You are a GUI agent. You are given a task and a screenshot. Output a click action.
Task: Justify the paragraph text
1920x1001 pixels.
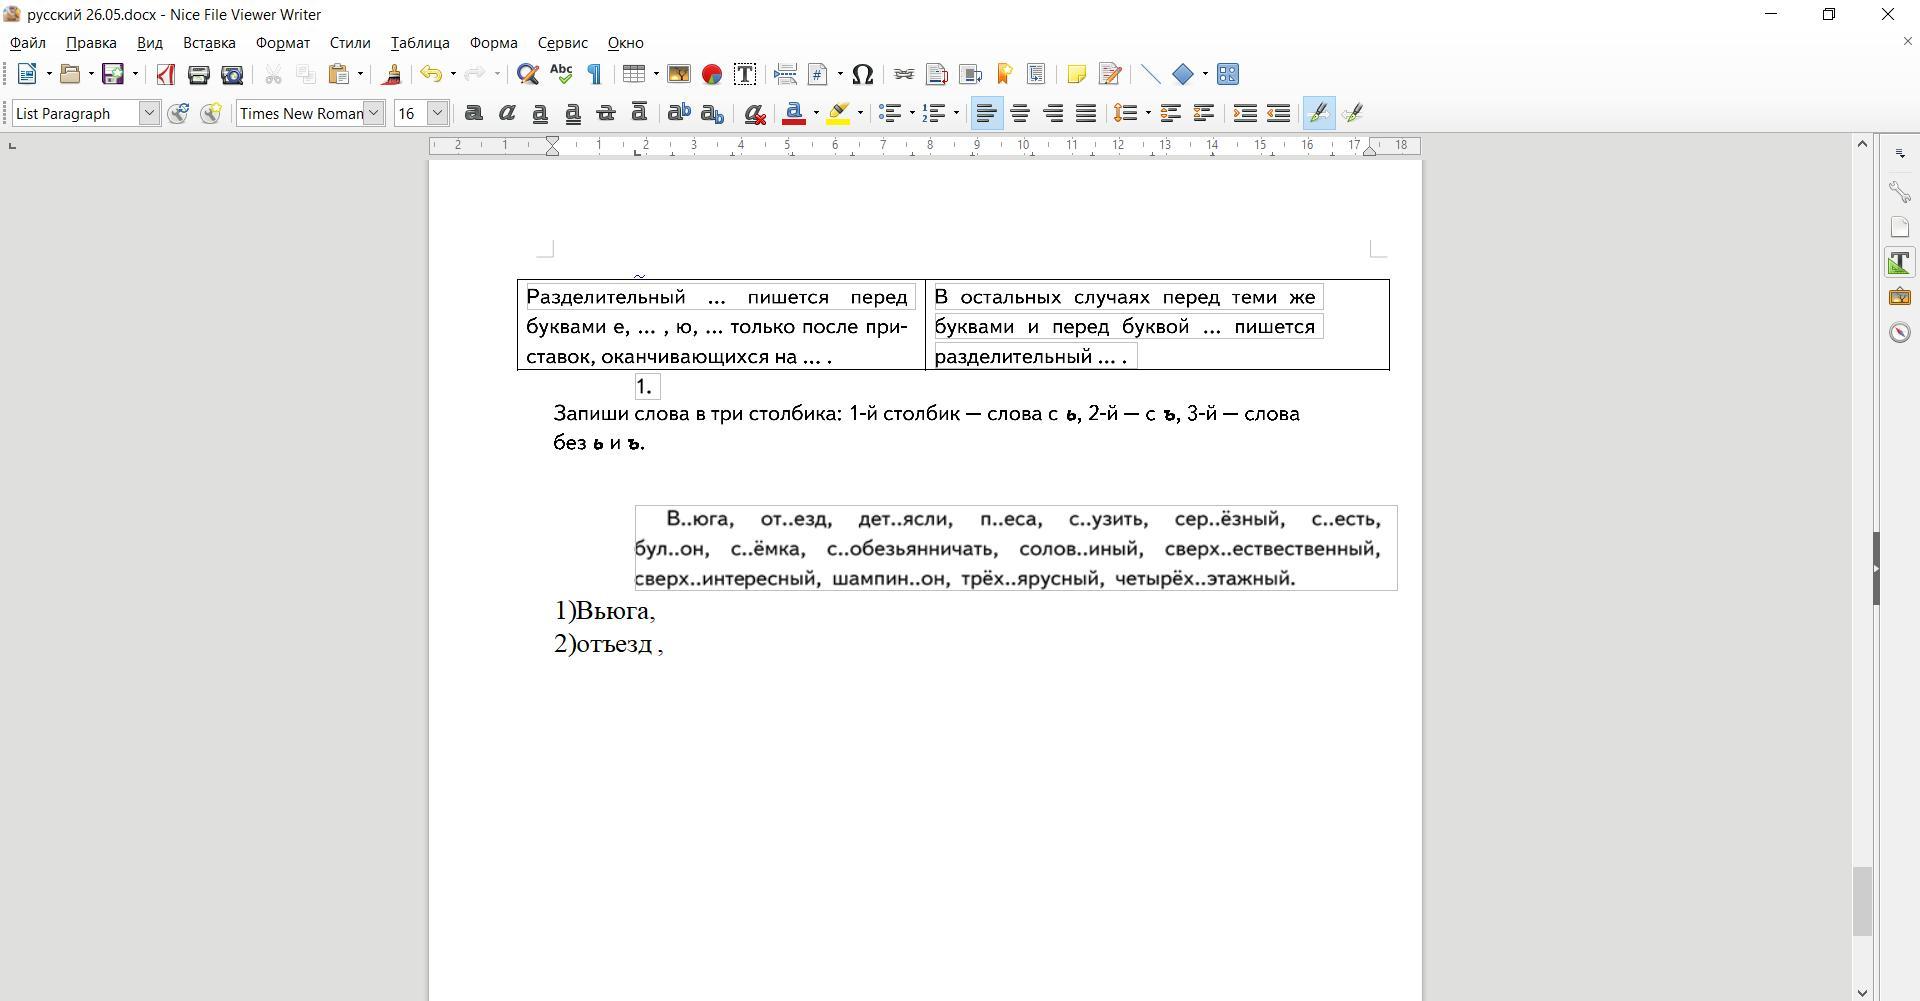click(x=1086, y=113)
